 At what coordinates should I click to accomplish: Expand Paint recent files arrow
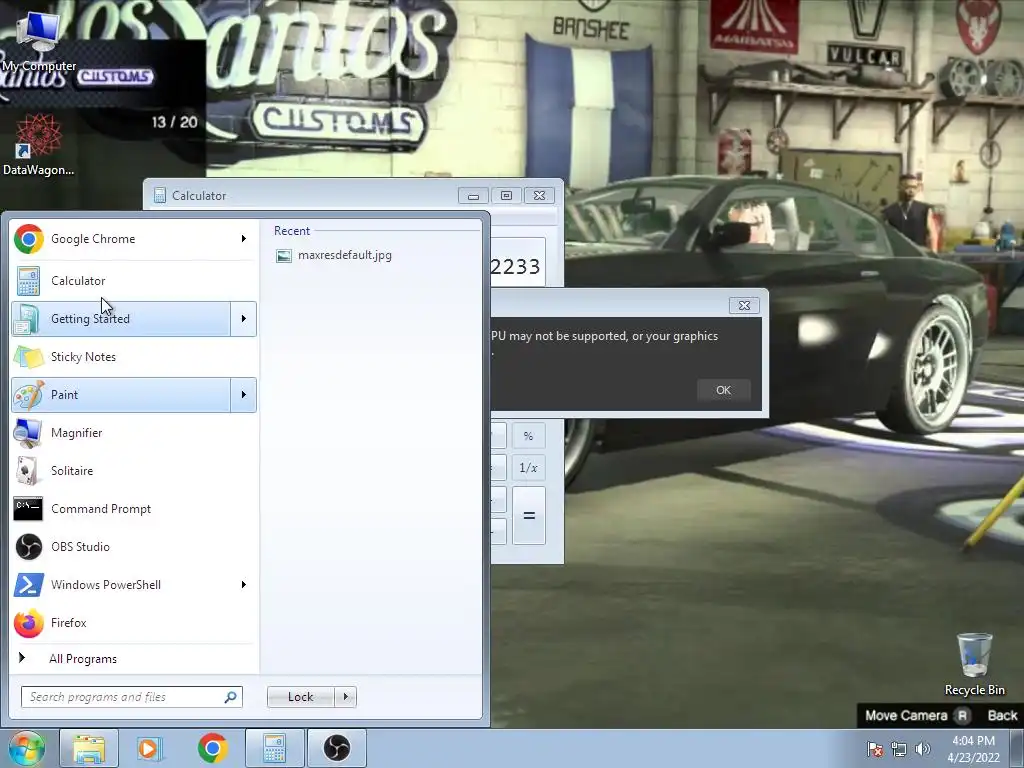click(244, 394)
